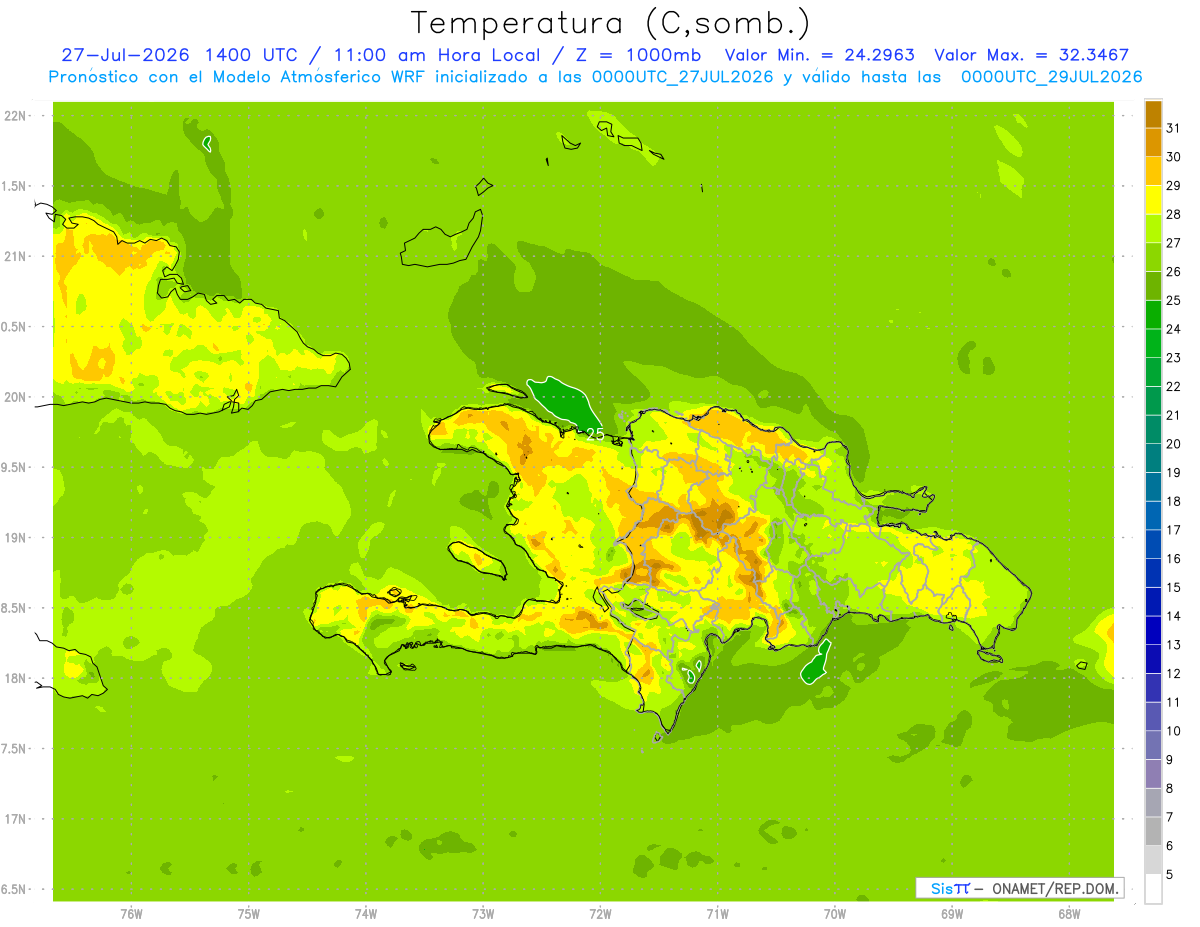1200x927 pixels.
Task: Click the latitude axis label "21N"
Action: pyautogui.click(x=13, y=257)
